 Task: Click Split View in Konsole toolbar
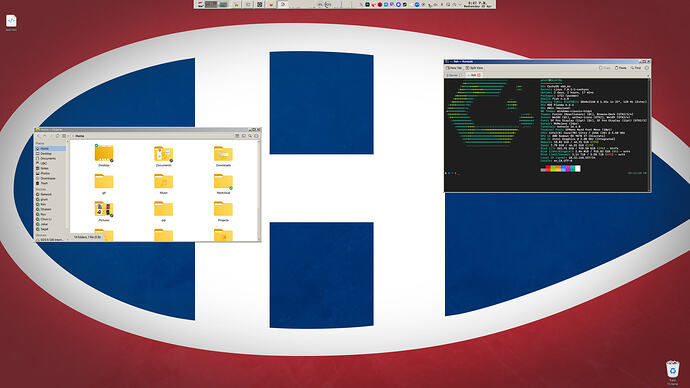[475, 68]
